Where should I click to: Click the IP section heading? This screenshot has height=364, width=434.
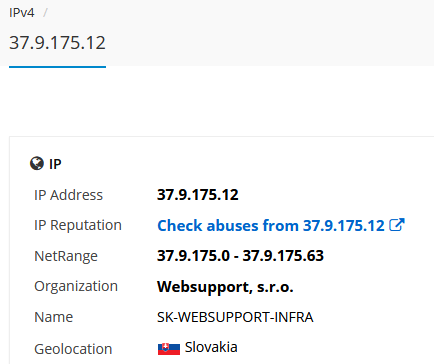tap(55, 164)
